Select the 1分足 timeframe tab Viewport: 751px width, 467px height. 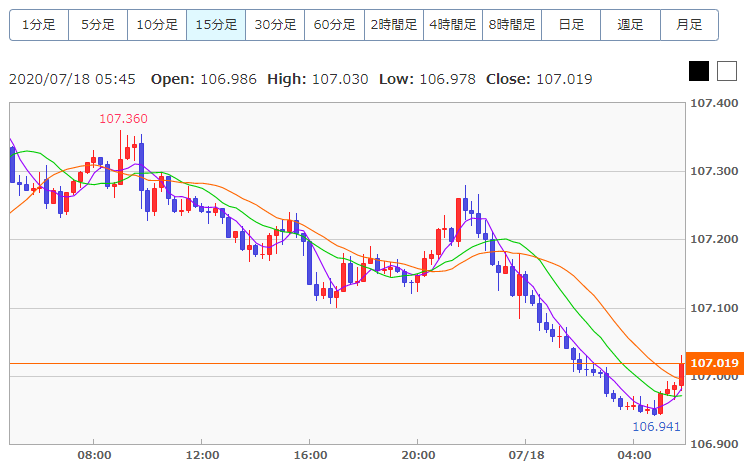(39, 25)
